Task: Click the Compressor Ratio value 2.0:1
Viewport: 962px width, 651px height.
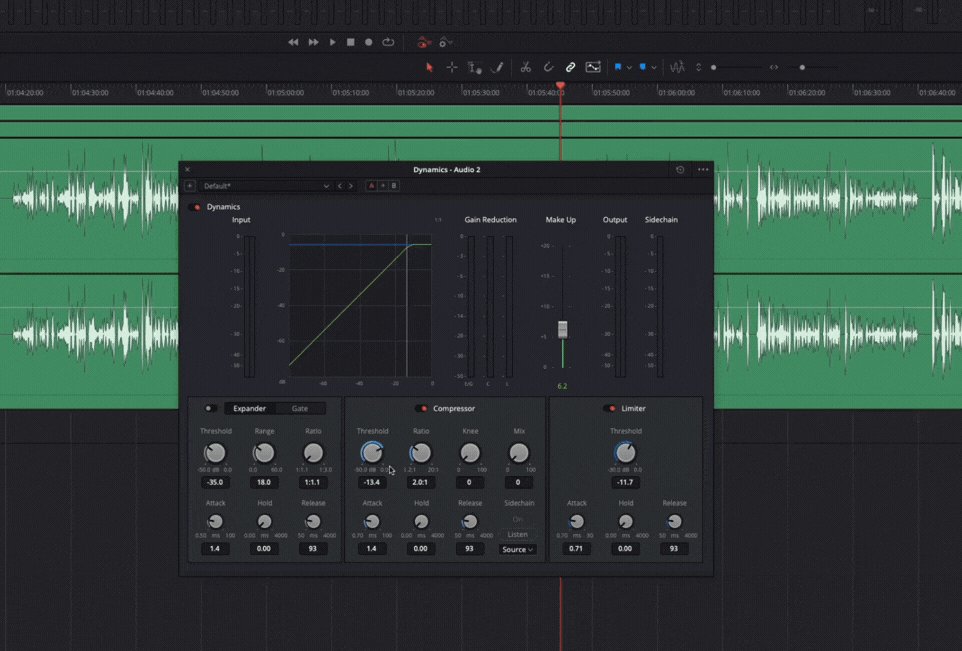Action: click(420, 482)
